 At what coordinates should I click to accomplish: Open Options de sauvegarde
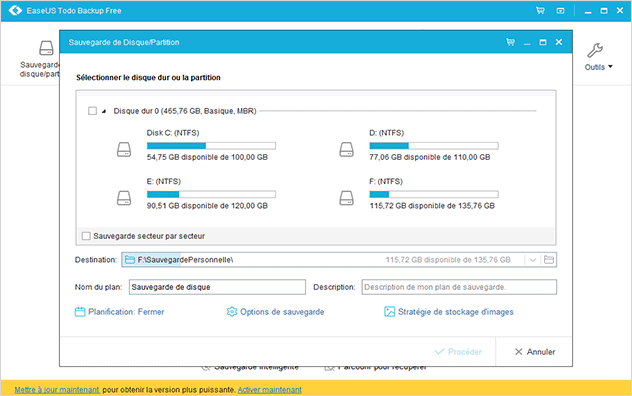click(282, 312)
